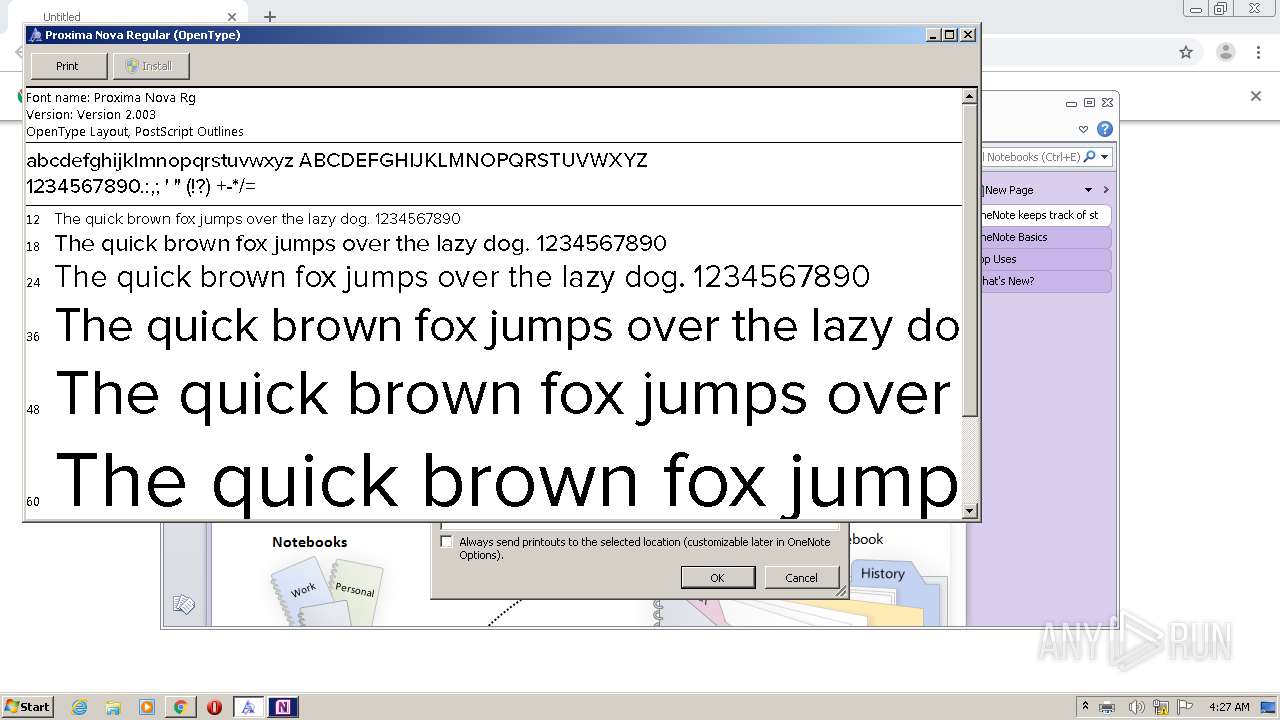Click the 'Font name: Proxima Nova Rg' text
This screenshot has width=1280, height=720.
[111, 98]
